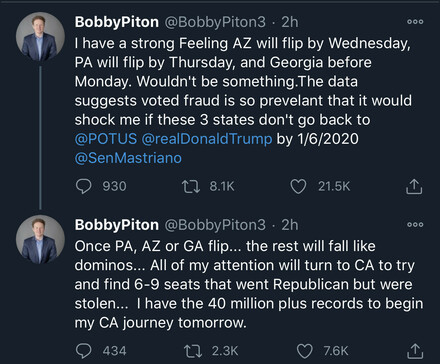Open @BobbyPiton3 handle on second tweet
The height and width of the screenshot is (364, 440).
(x=215, y=225)
